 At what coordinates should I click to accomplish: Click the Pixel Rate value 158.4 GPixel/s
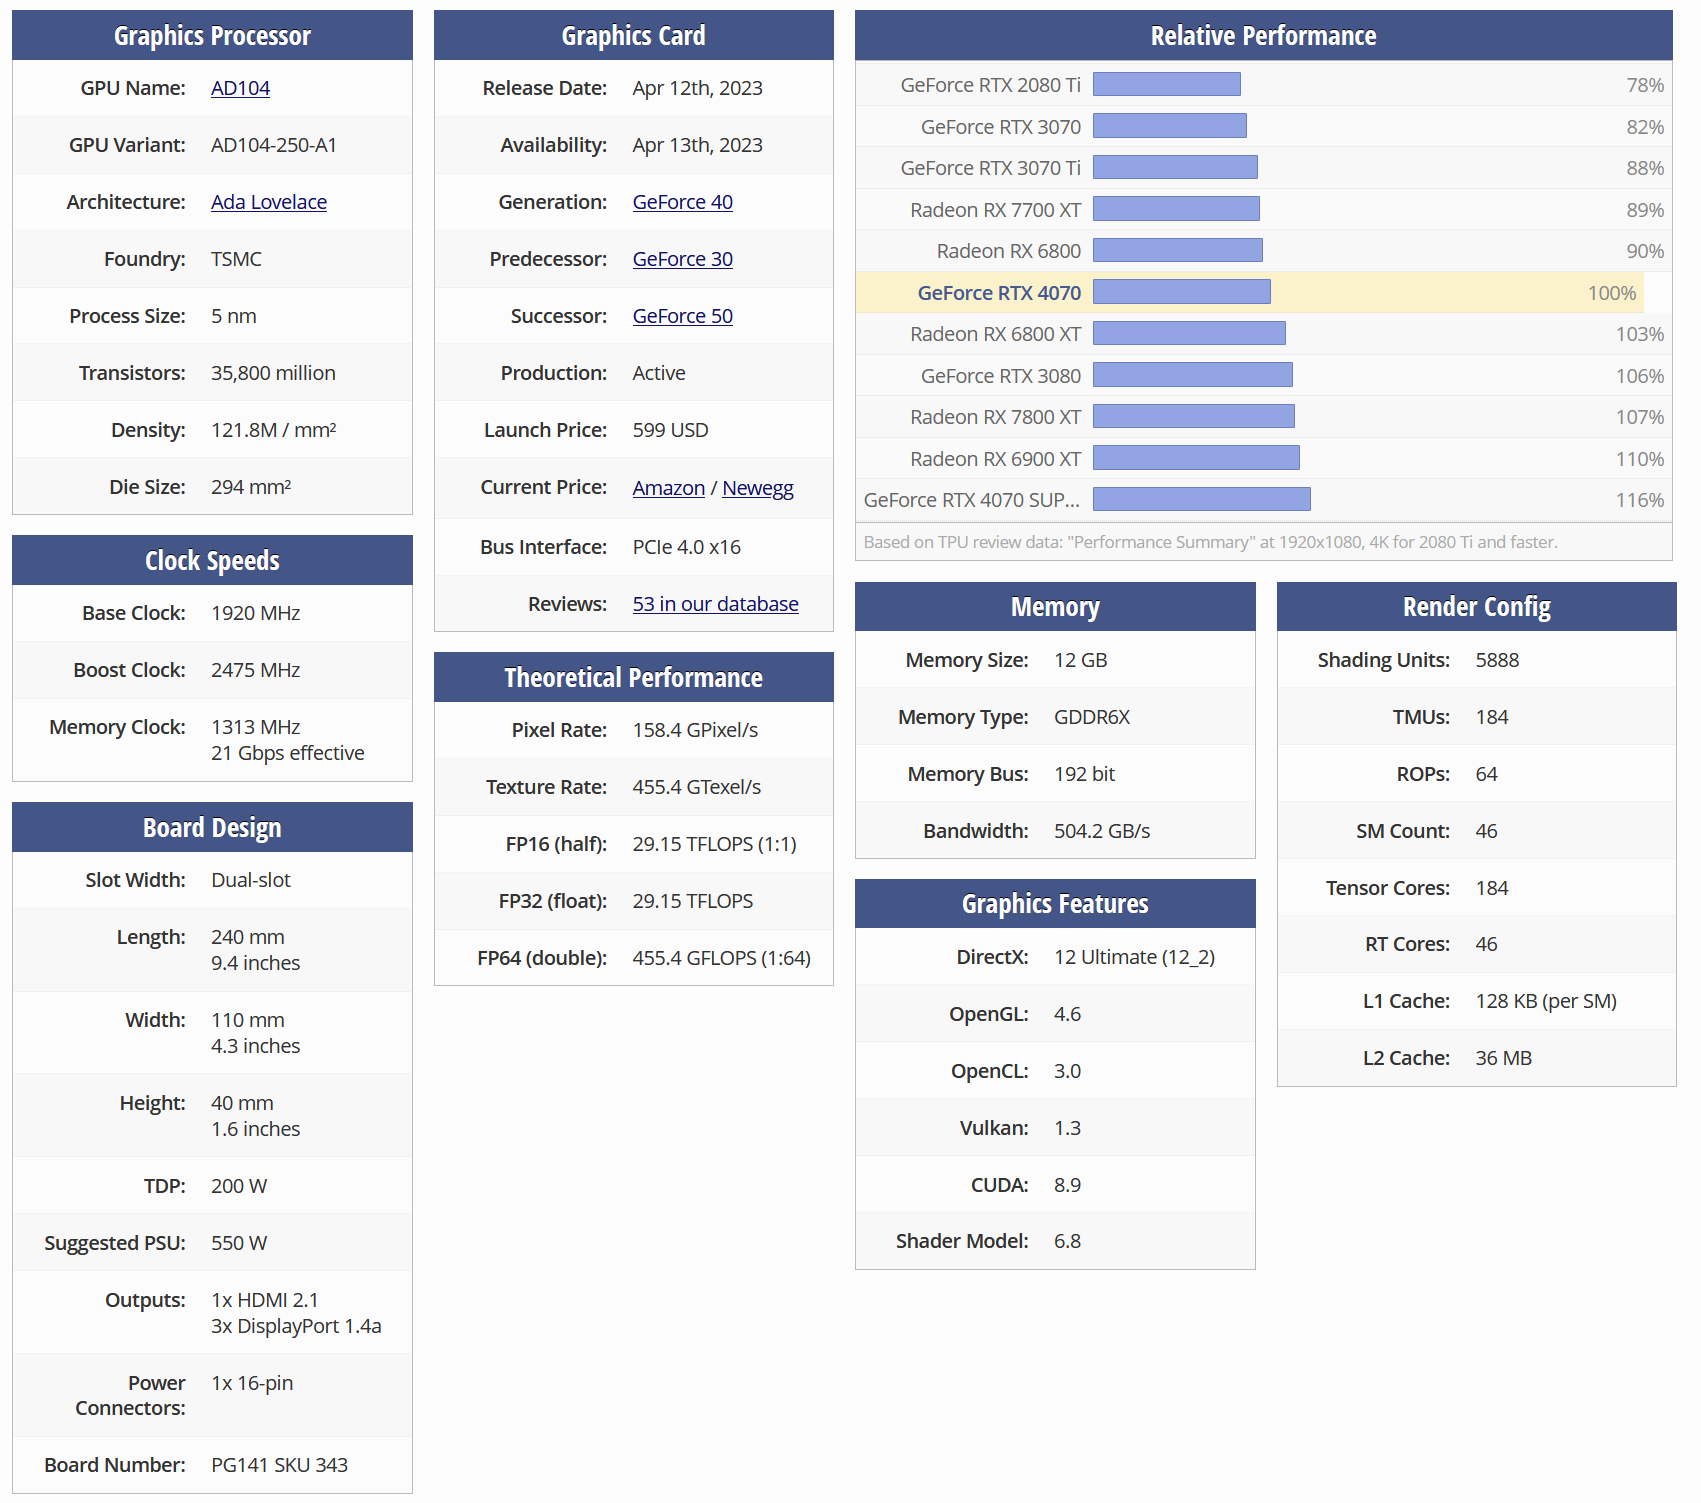(x=695, y=730)
